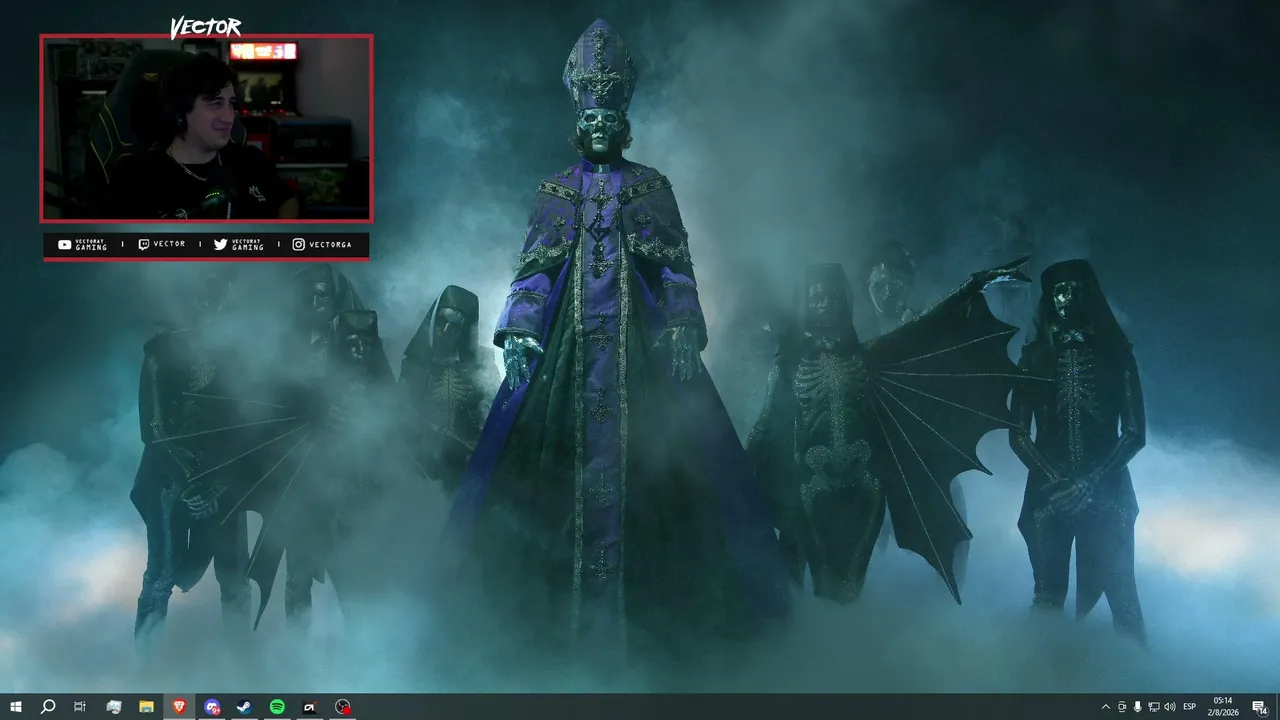Open taskbar Search magnifier

coord(48,707)
